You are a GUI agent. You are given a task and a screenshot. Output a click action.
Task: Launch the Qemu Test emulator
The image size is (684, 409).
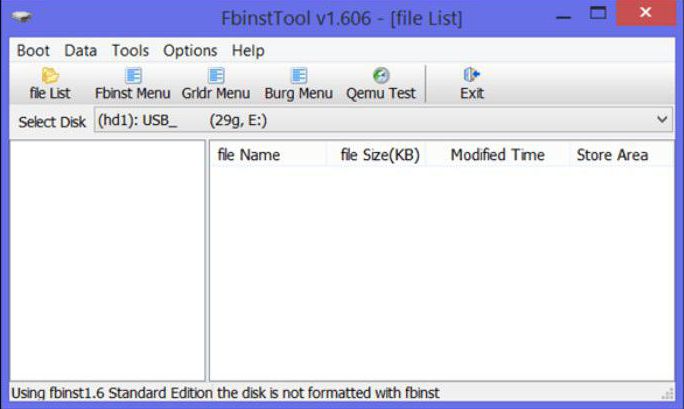point(381,84)
